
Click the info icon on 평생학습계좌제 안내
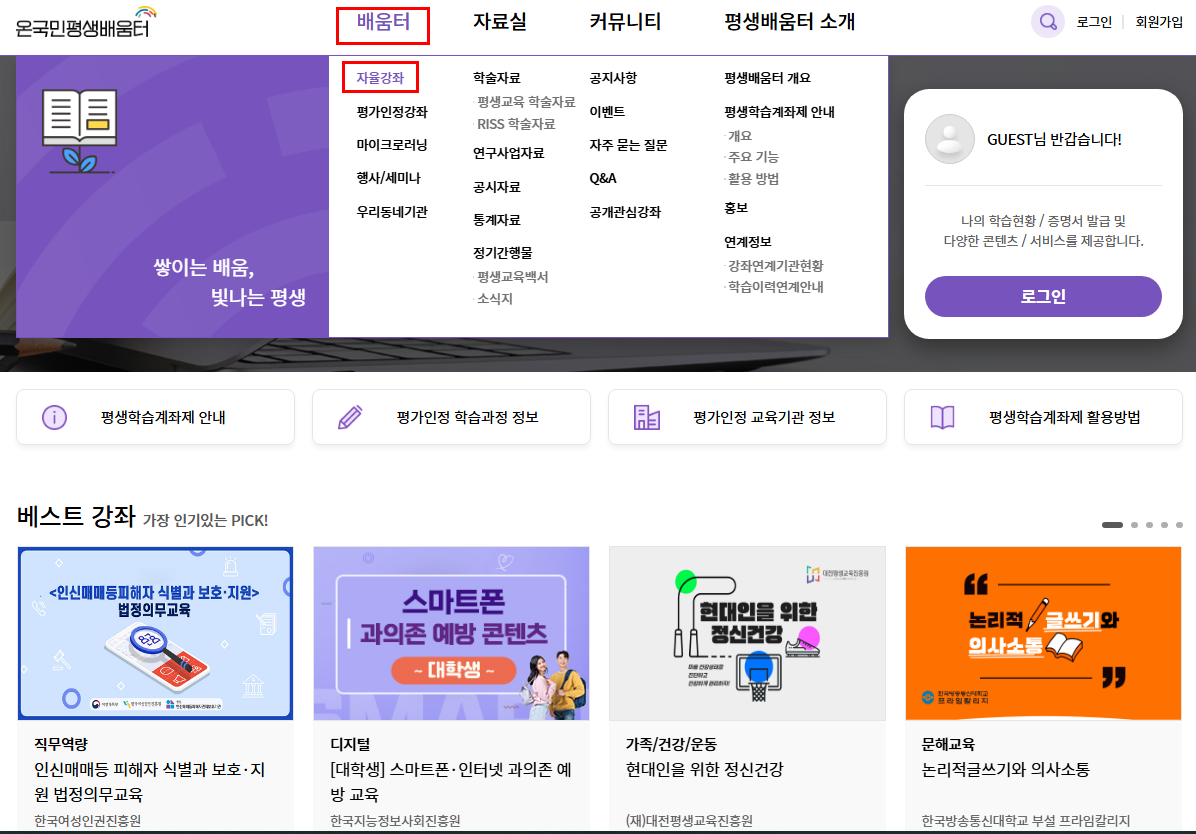pos(54,417)
